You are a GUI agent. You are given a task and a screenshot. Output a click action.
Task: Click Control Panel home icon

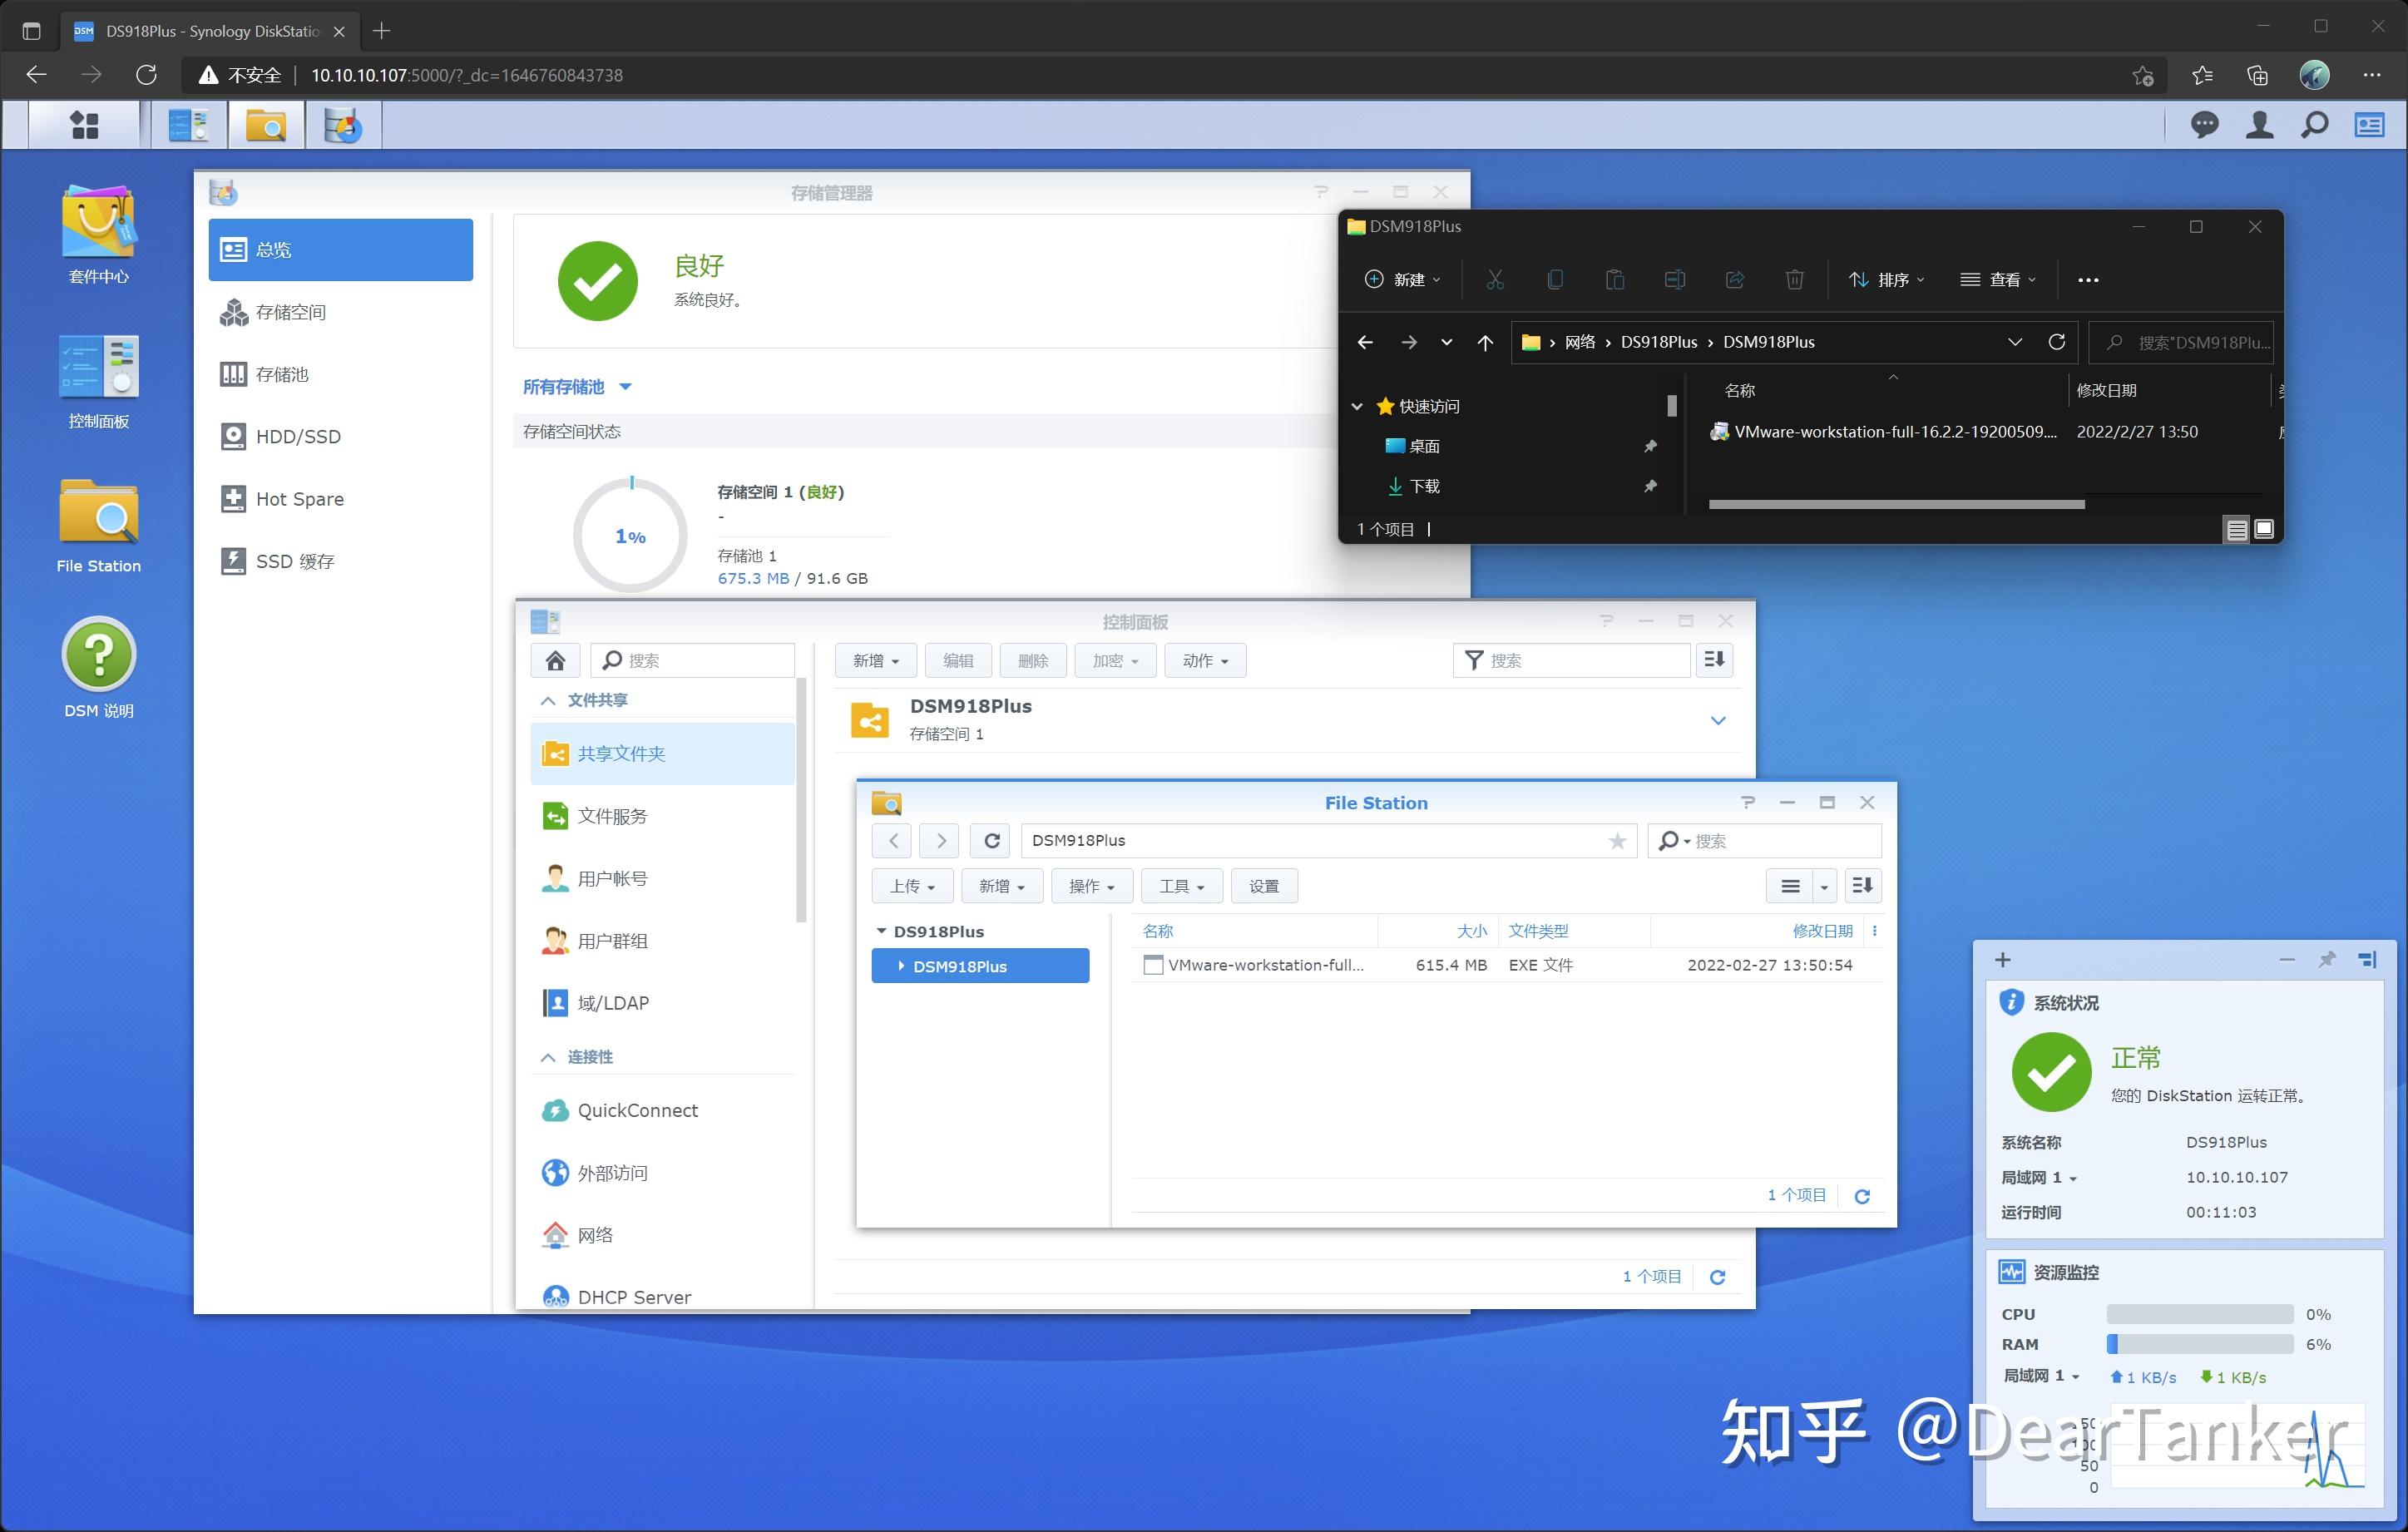(x=555, y=660)
